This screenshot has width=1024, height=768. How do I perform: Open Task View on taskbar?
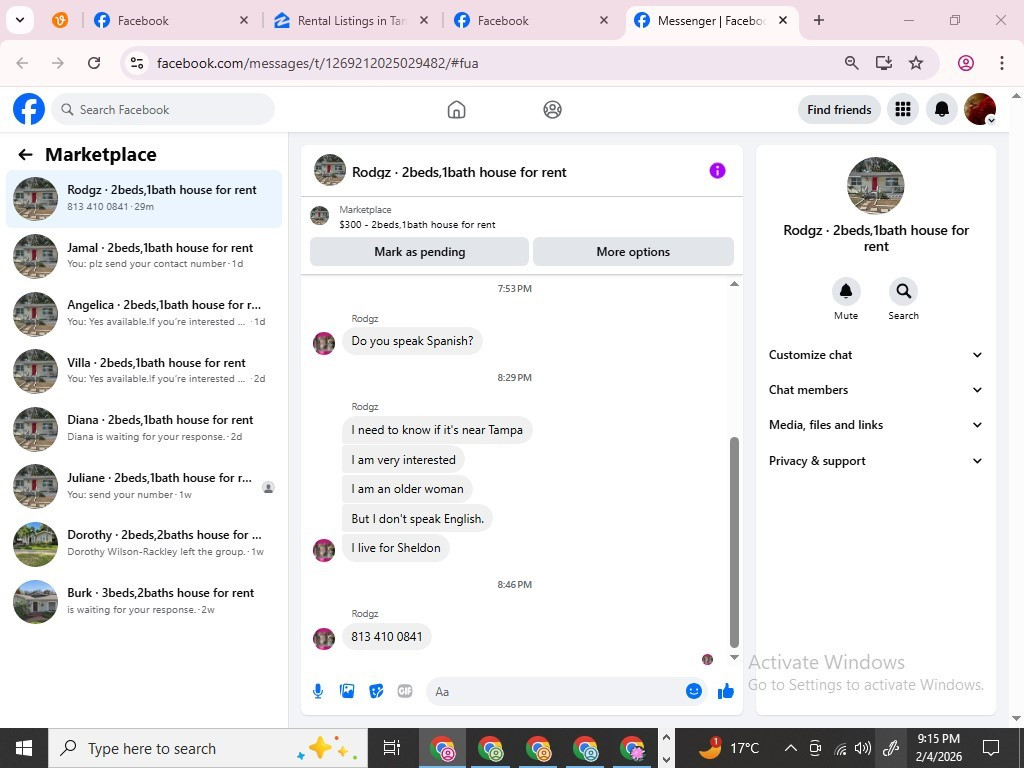[391, 748]
